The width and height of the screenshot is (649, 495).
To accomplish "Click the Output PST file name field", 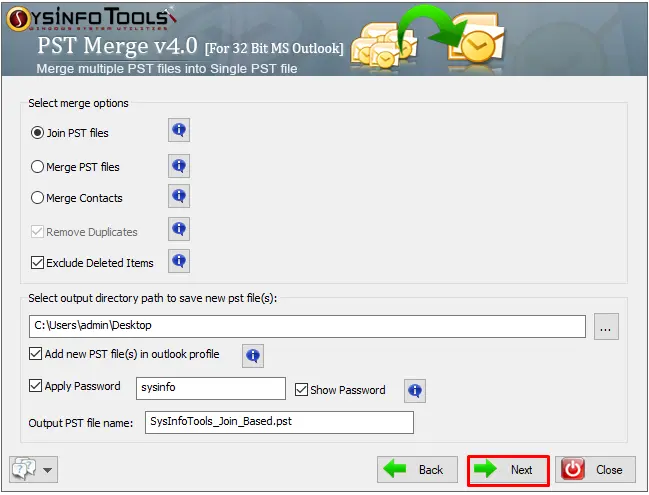I will [279, 422].
